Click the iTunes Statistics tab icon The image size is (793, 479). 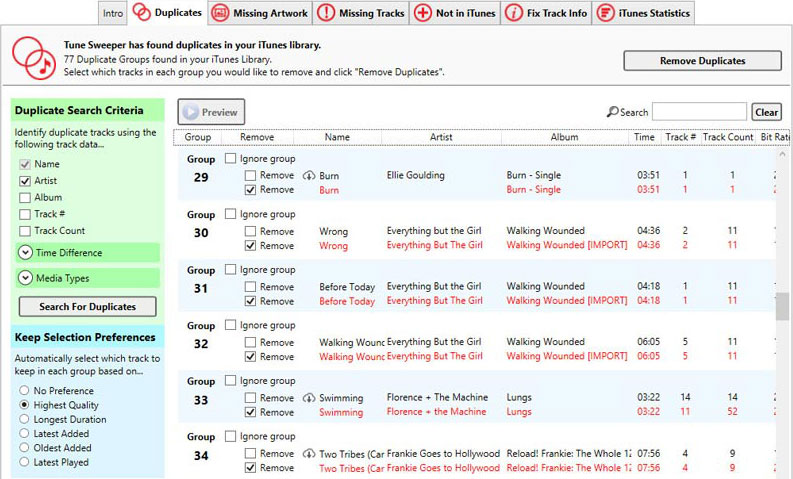[x=605, y=13]
